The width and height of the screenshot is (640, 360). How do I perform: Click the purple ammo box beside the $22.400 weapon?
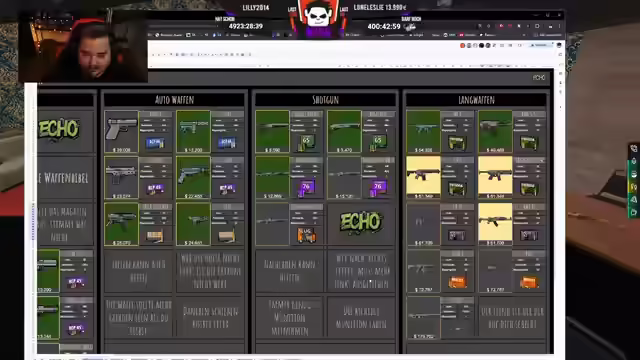[227, 189]
